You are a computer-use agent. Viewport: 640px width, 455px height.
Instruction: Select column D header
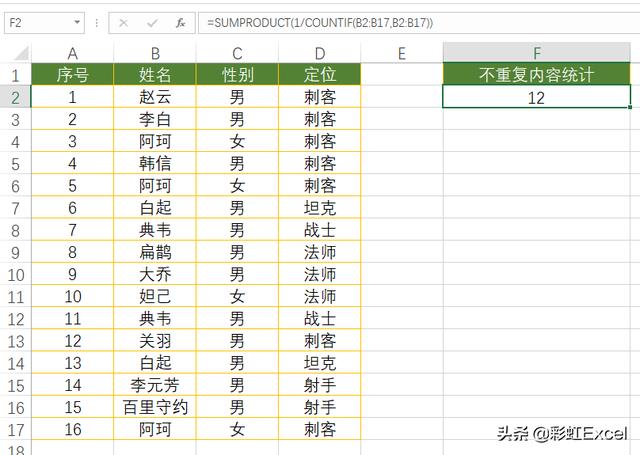tap(320, 53)
